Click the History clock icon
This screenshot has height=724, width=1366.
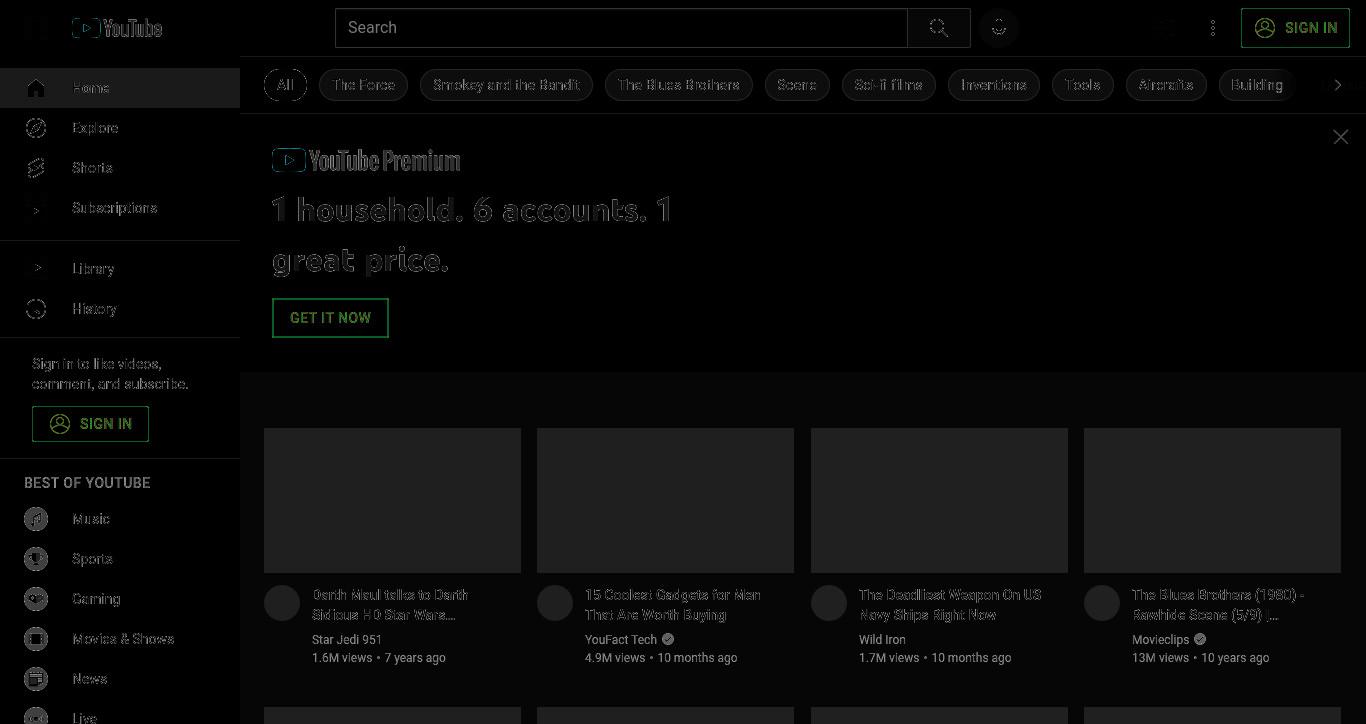36,309
